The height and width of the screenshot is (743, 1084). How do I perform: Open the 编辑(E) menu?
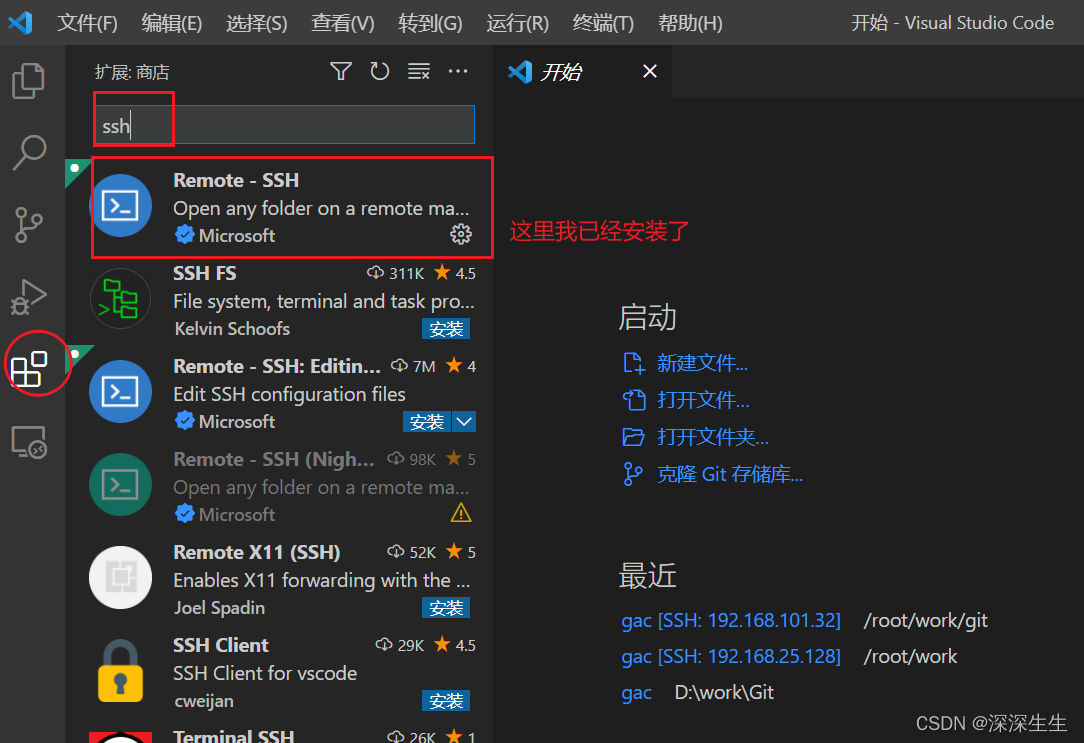(171, 23)
